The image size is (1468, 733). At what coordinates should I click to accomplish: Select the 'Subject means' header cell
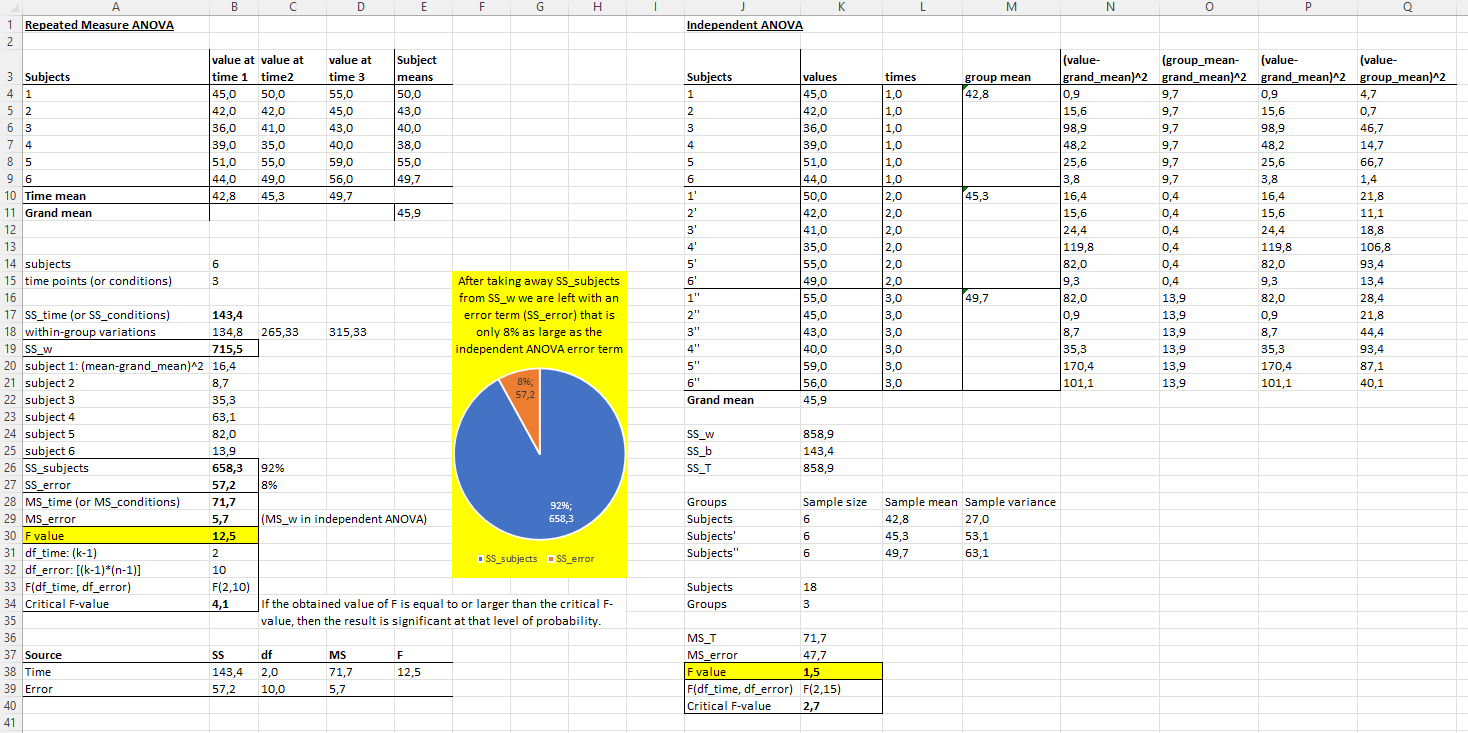(424, 68)
